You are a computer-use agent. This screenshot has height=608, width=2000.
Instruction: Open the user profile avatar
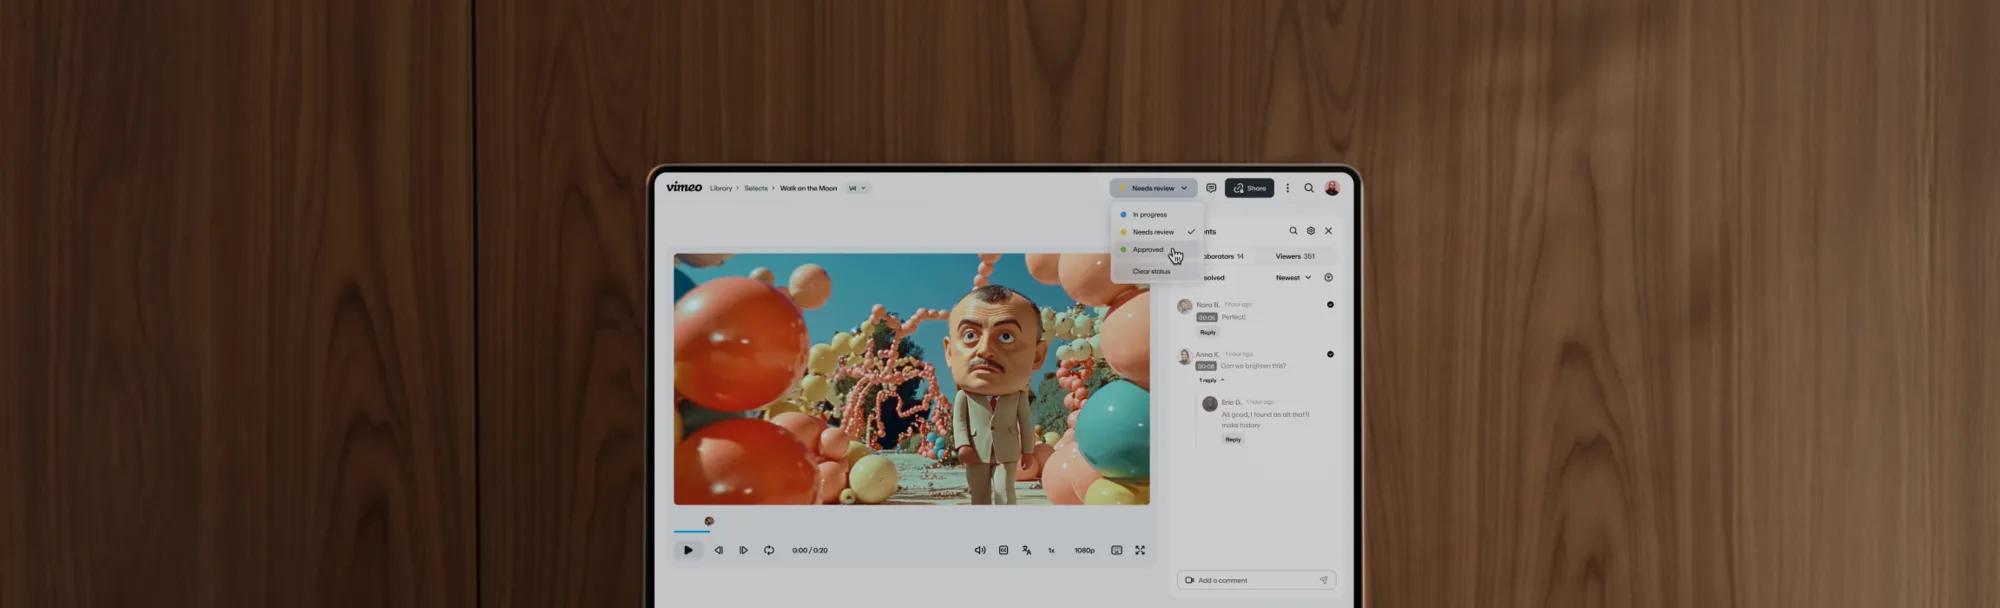point(1332,188)
